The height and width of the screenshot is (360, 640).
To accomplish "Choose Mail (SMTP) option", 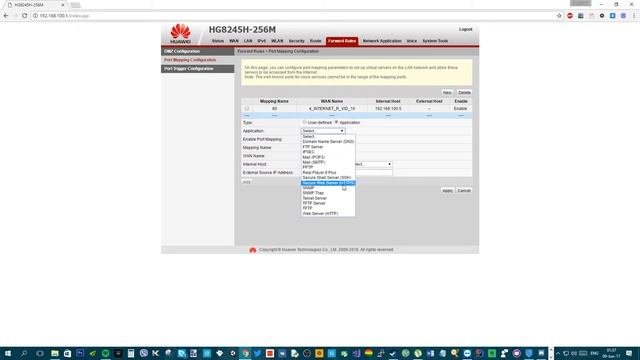I will click(x=328, y=162).
